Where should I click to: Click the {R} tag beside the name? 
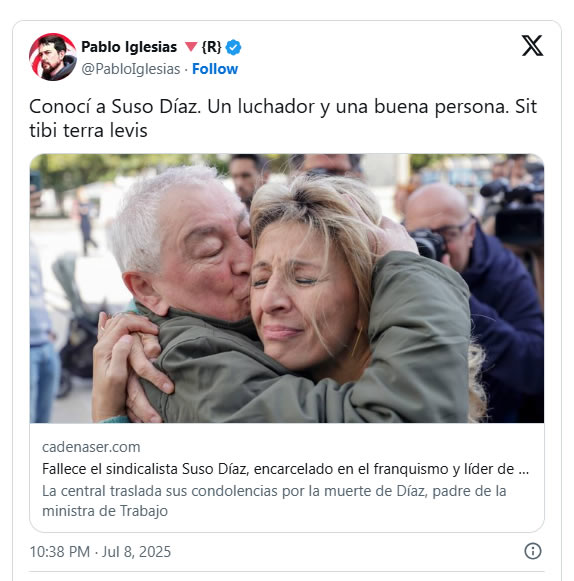[x=212, y=47]
